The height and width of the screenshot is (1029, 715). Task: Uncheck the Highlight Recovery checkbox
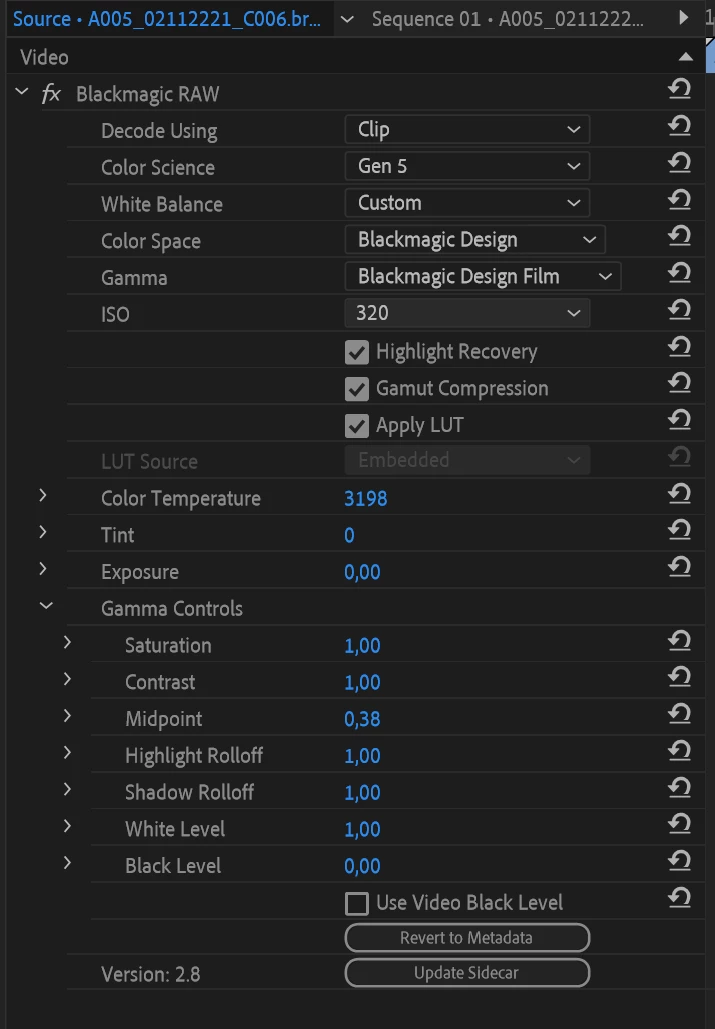pos(357,352)
